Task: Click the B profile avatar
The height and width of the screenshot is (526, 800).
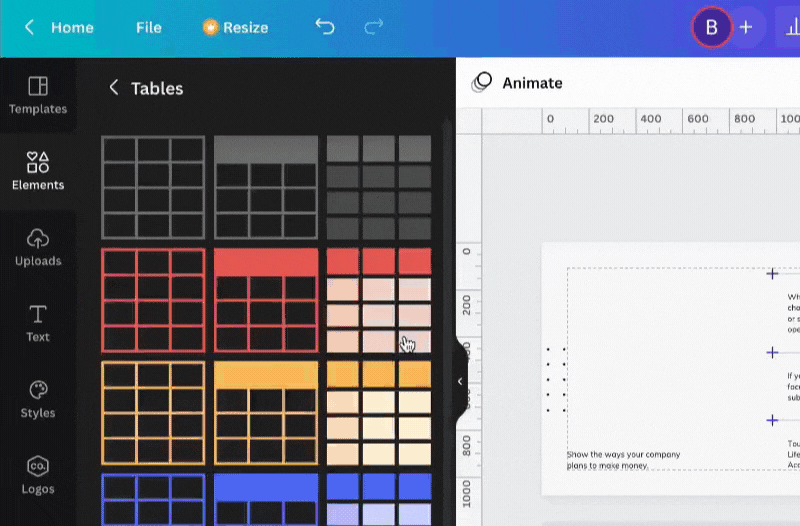Action: coord(711,27)
